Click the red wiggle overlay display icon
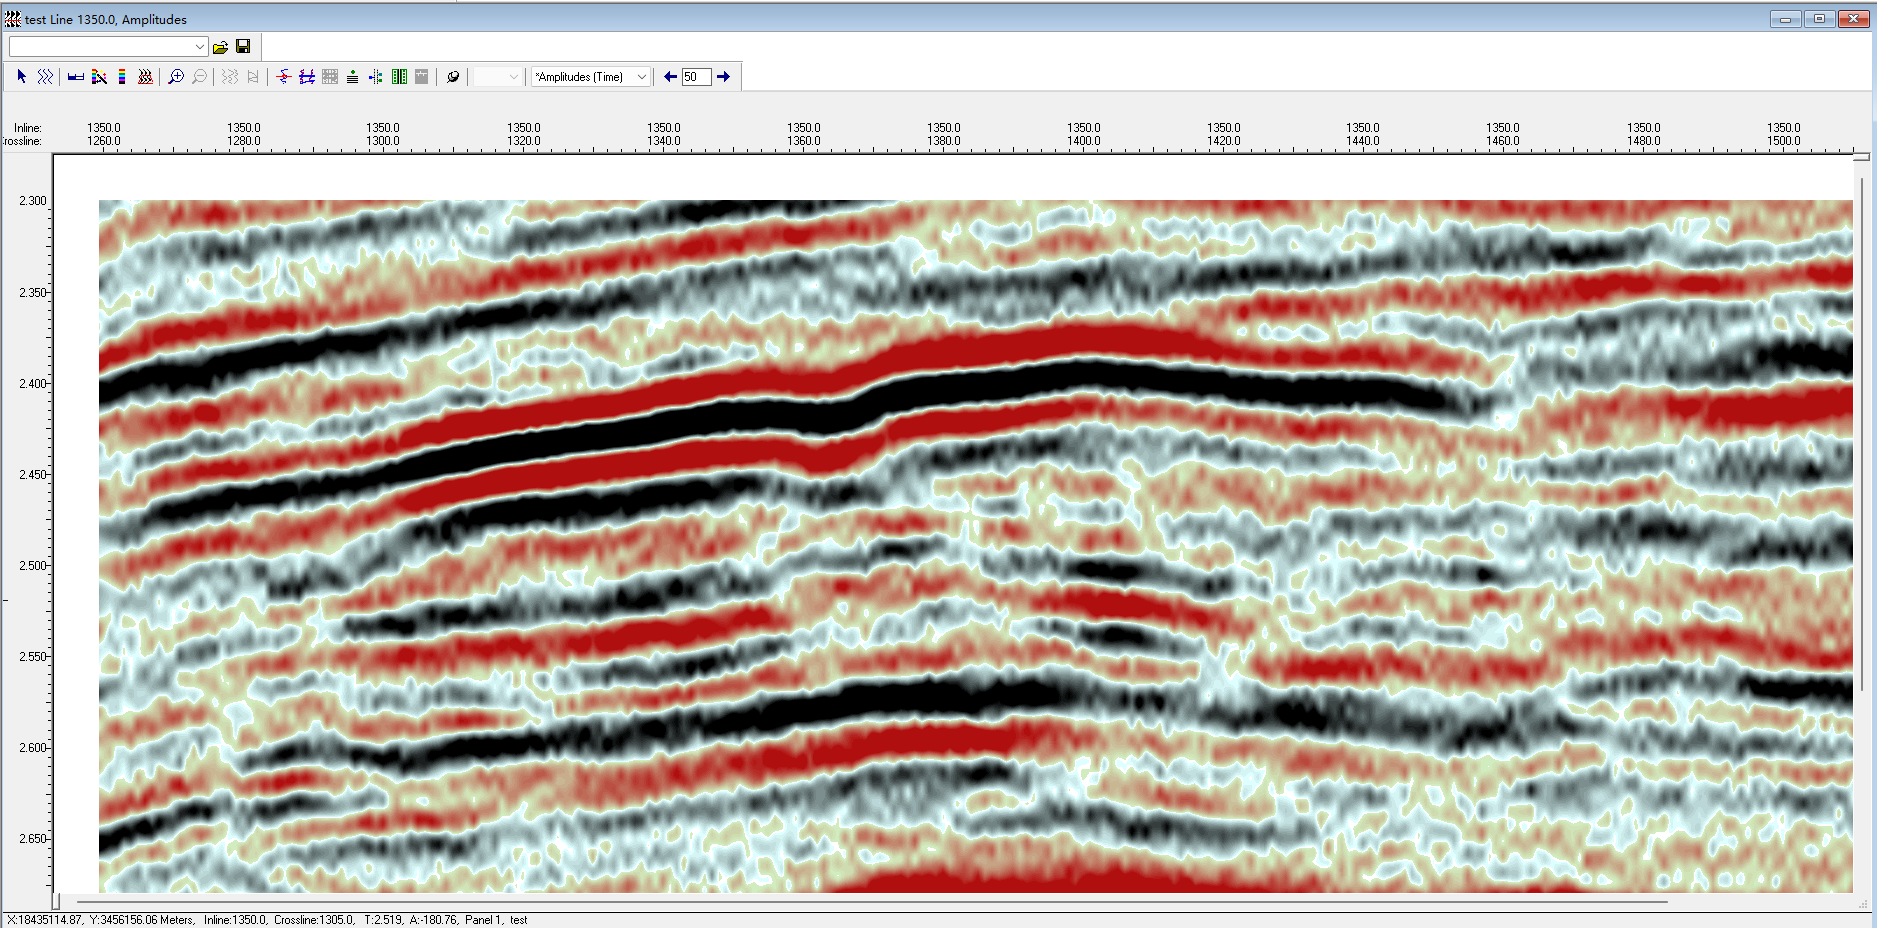1877x928 pixels. click(x=145, y=76)
